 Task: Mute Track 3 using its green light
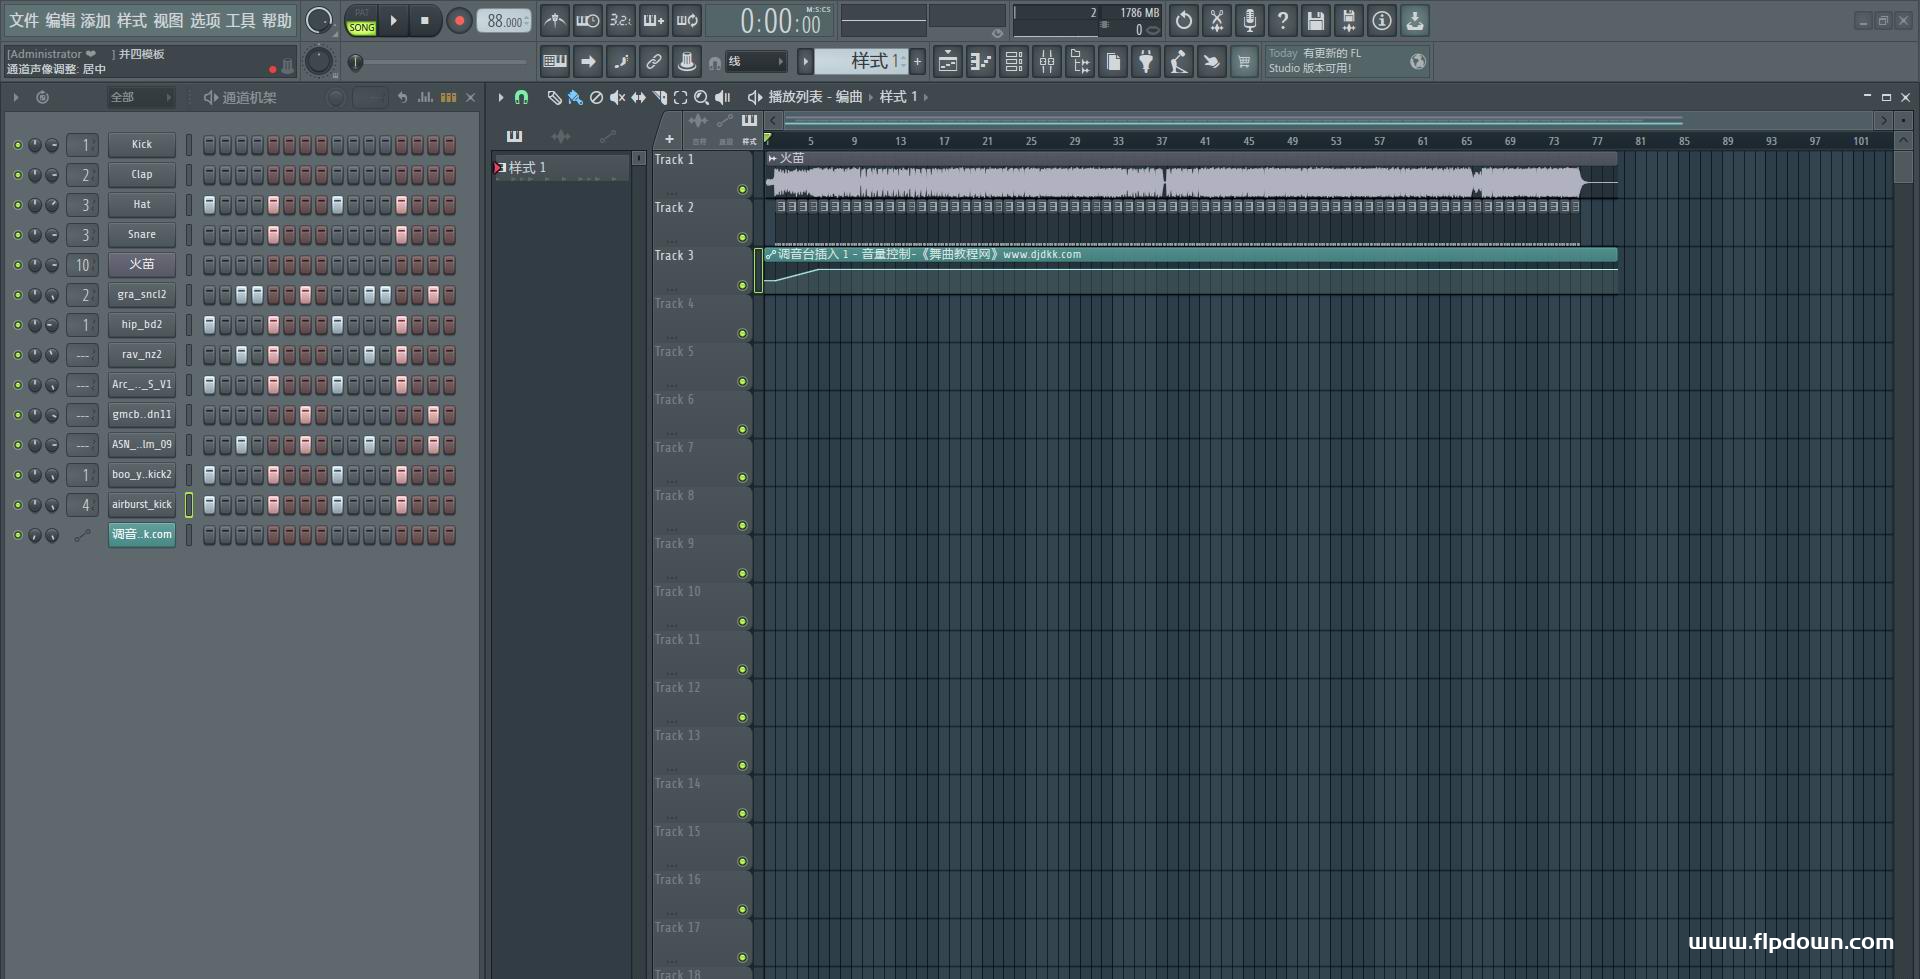coord(742,286)
